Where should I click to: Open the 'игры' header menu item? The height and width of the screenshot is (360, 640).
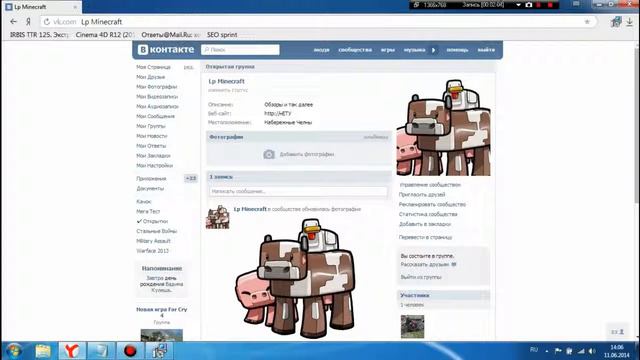pos(388,50)
